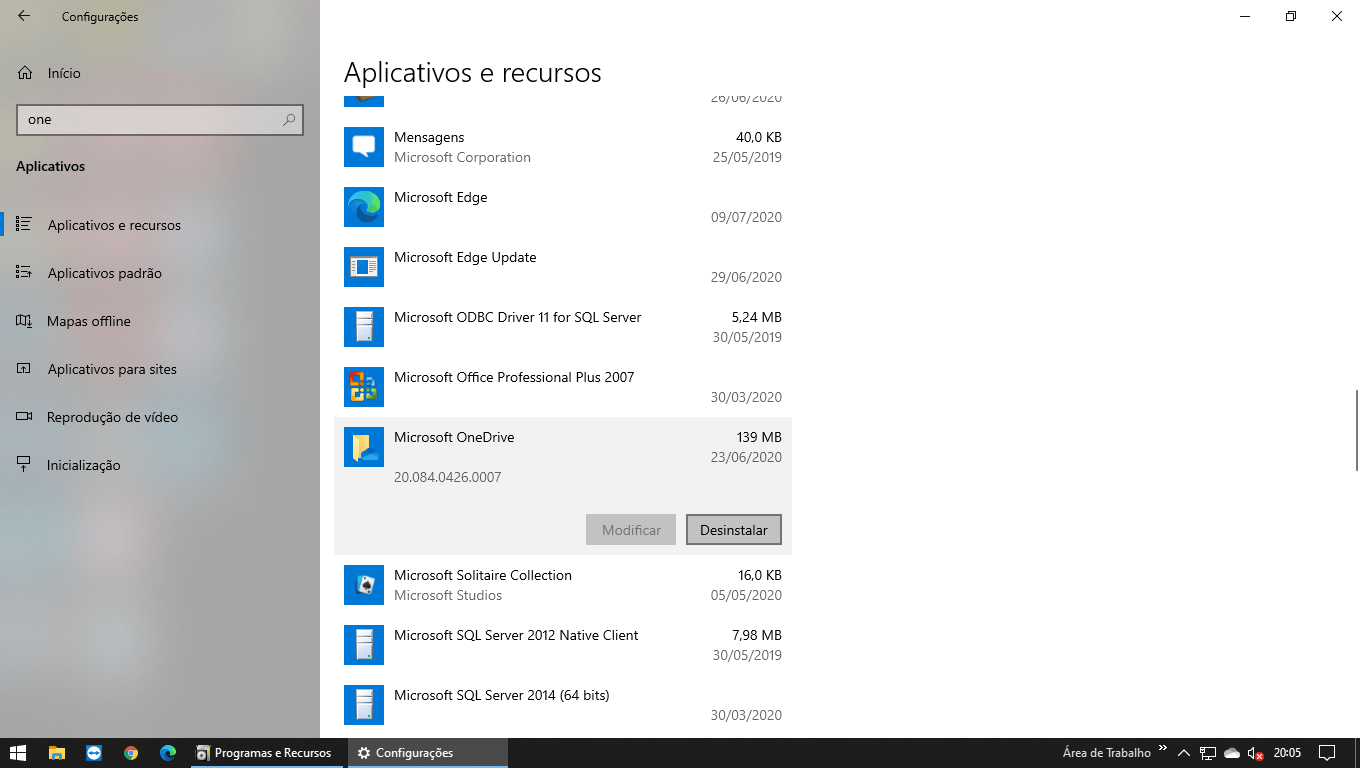Click the greyed Modificar button
The height and width of the screenshot is (768, 1360).
631,530
